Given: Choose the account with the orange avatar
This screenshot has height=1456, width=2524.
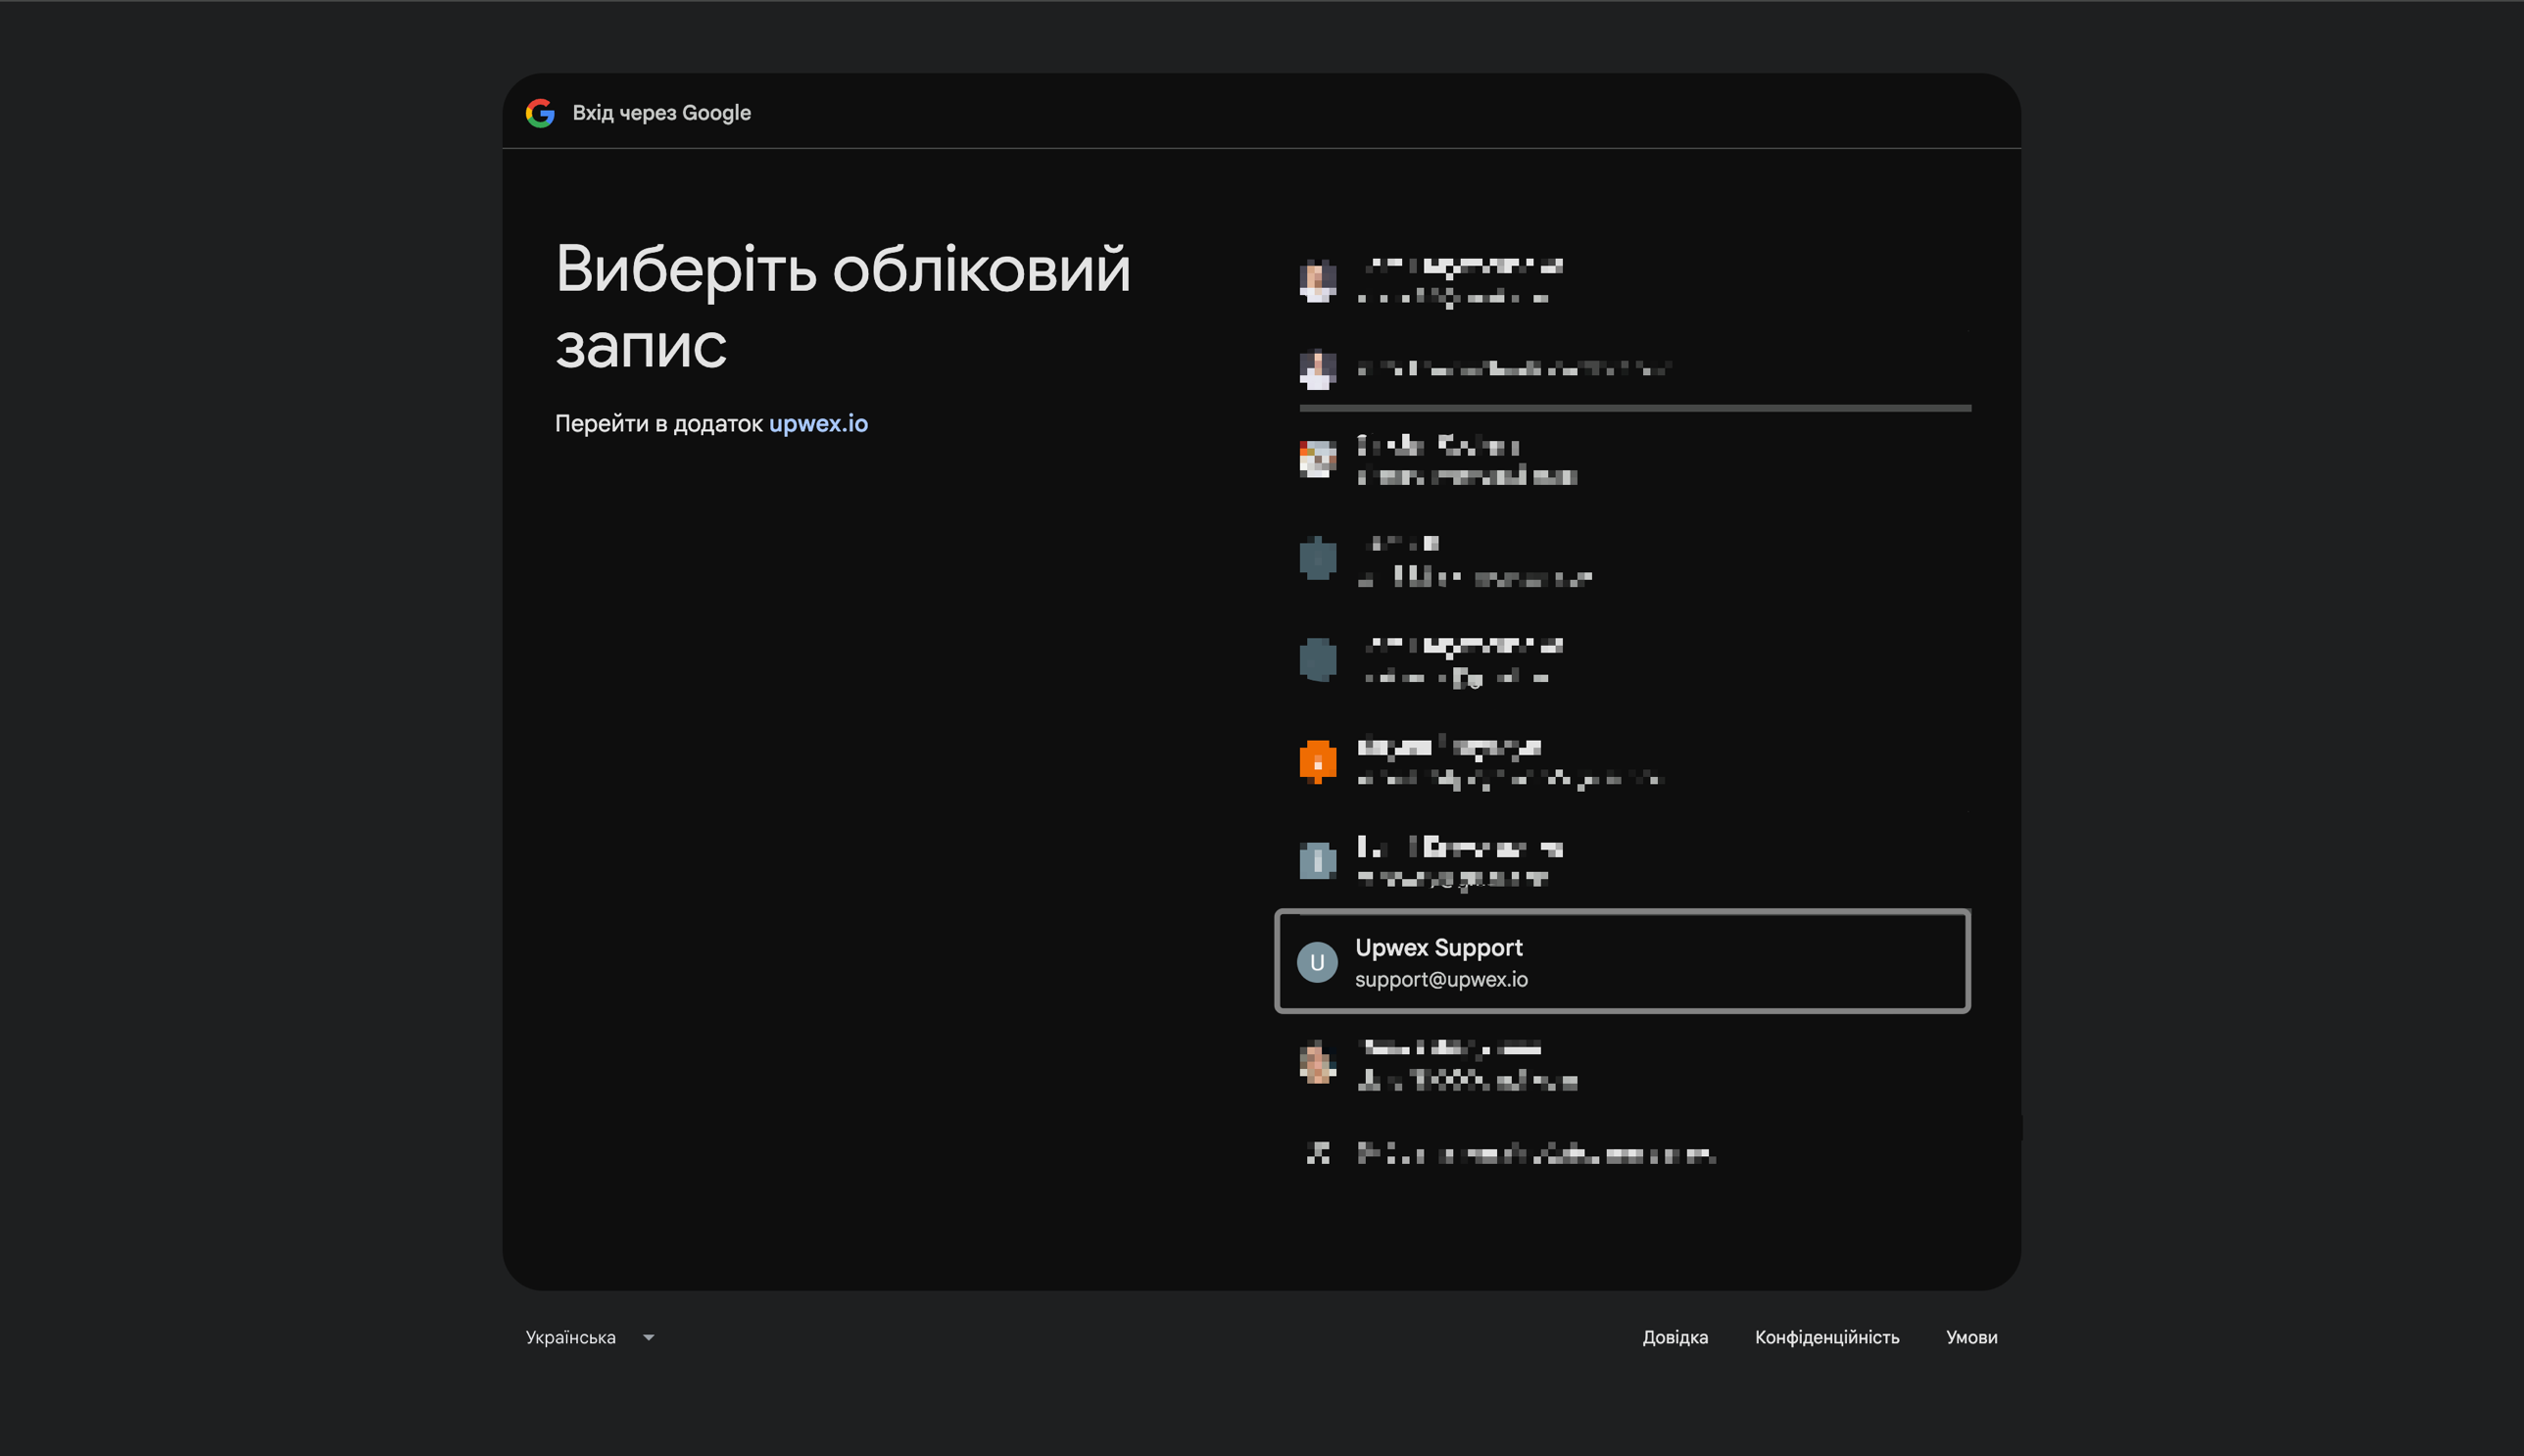Looking at the screenshot, I should click(1622, 762).
